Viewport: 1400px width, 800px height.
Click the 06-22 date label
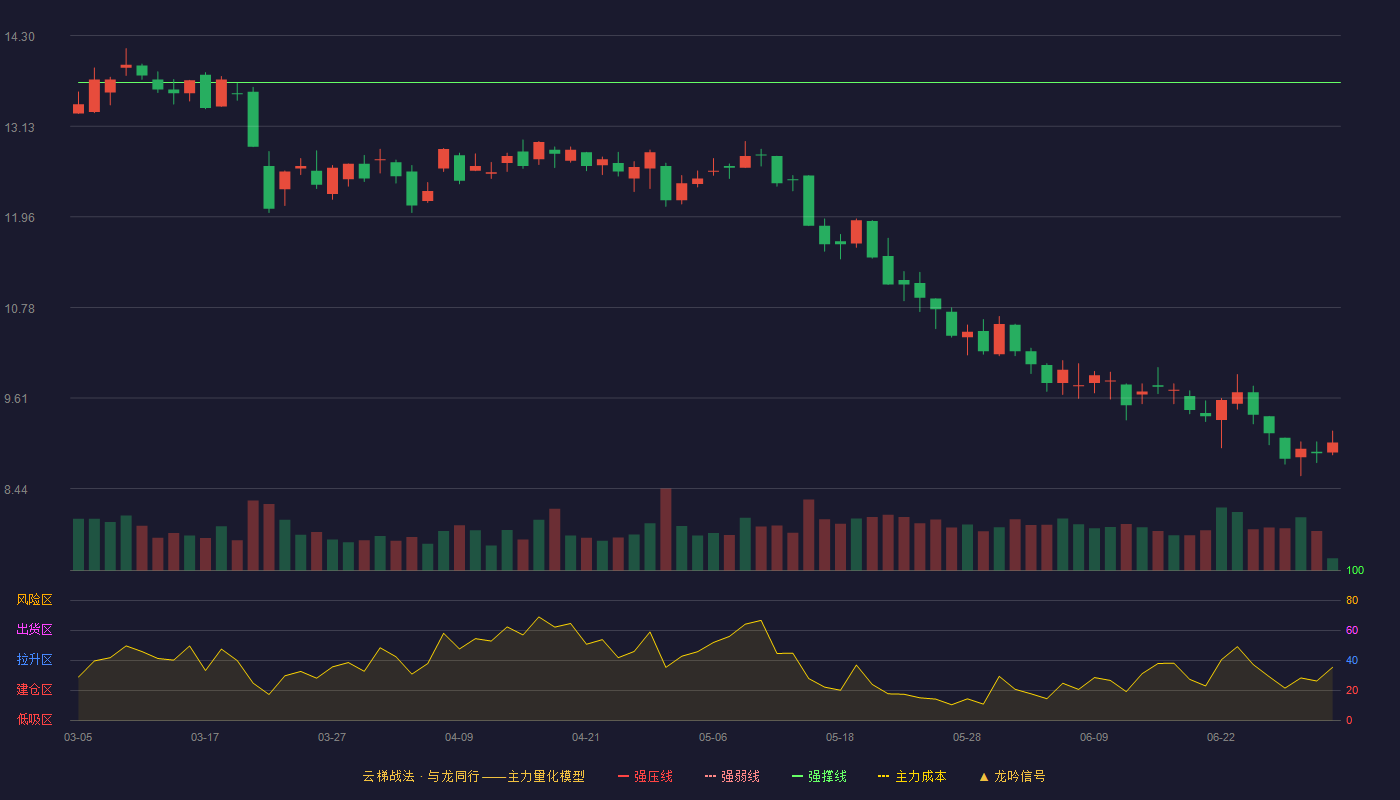pos(1221,737)
